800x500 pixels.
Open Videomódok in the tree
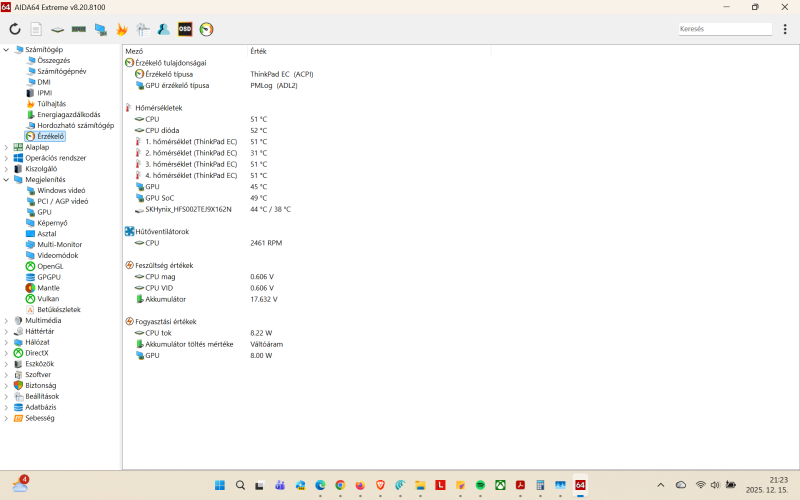click(58, 256)
